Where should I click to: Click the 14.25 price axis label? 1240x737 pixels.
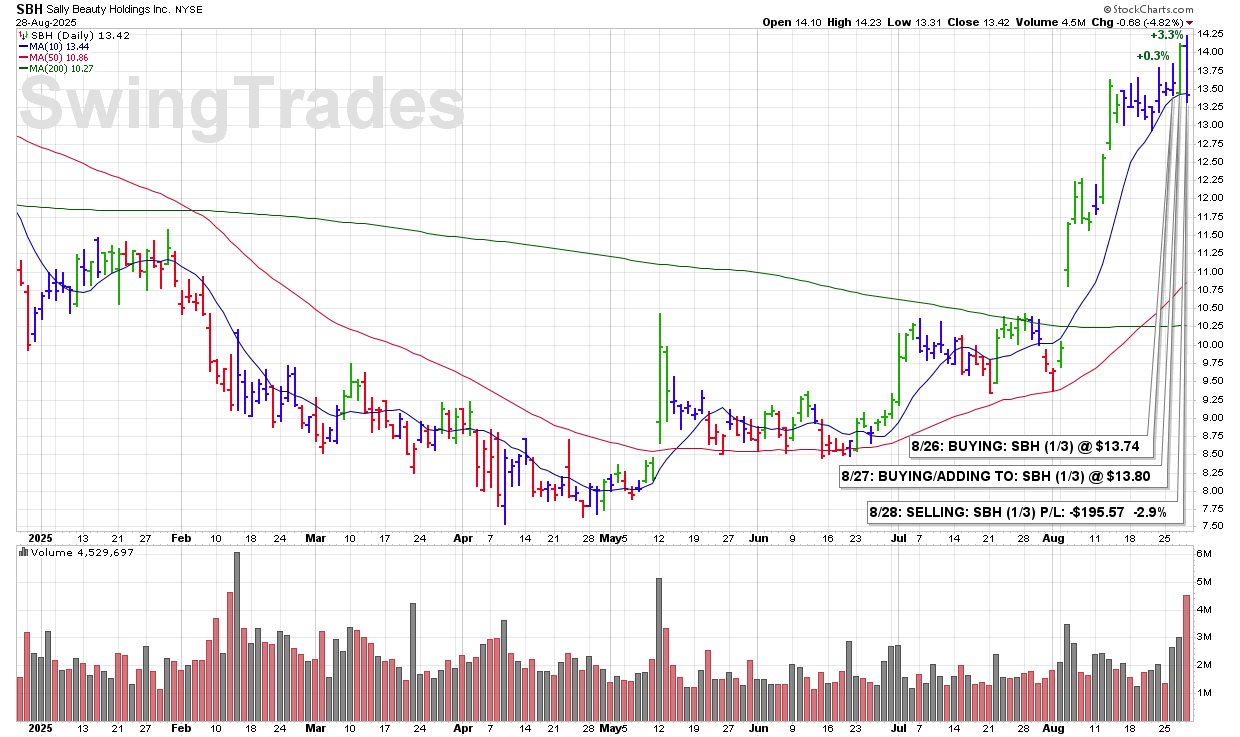[1212, 32]
